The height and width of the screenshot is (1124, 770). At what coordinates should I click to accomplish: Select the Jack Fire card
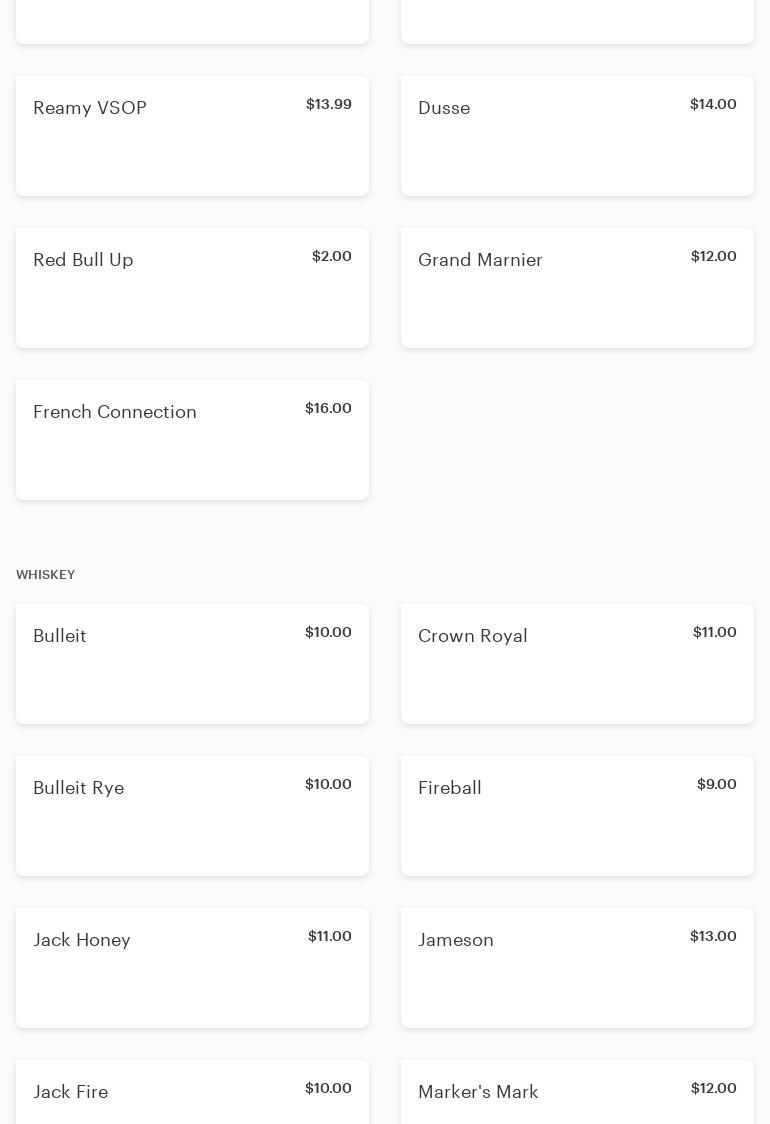192,1094
